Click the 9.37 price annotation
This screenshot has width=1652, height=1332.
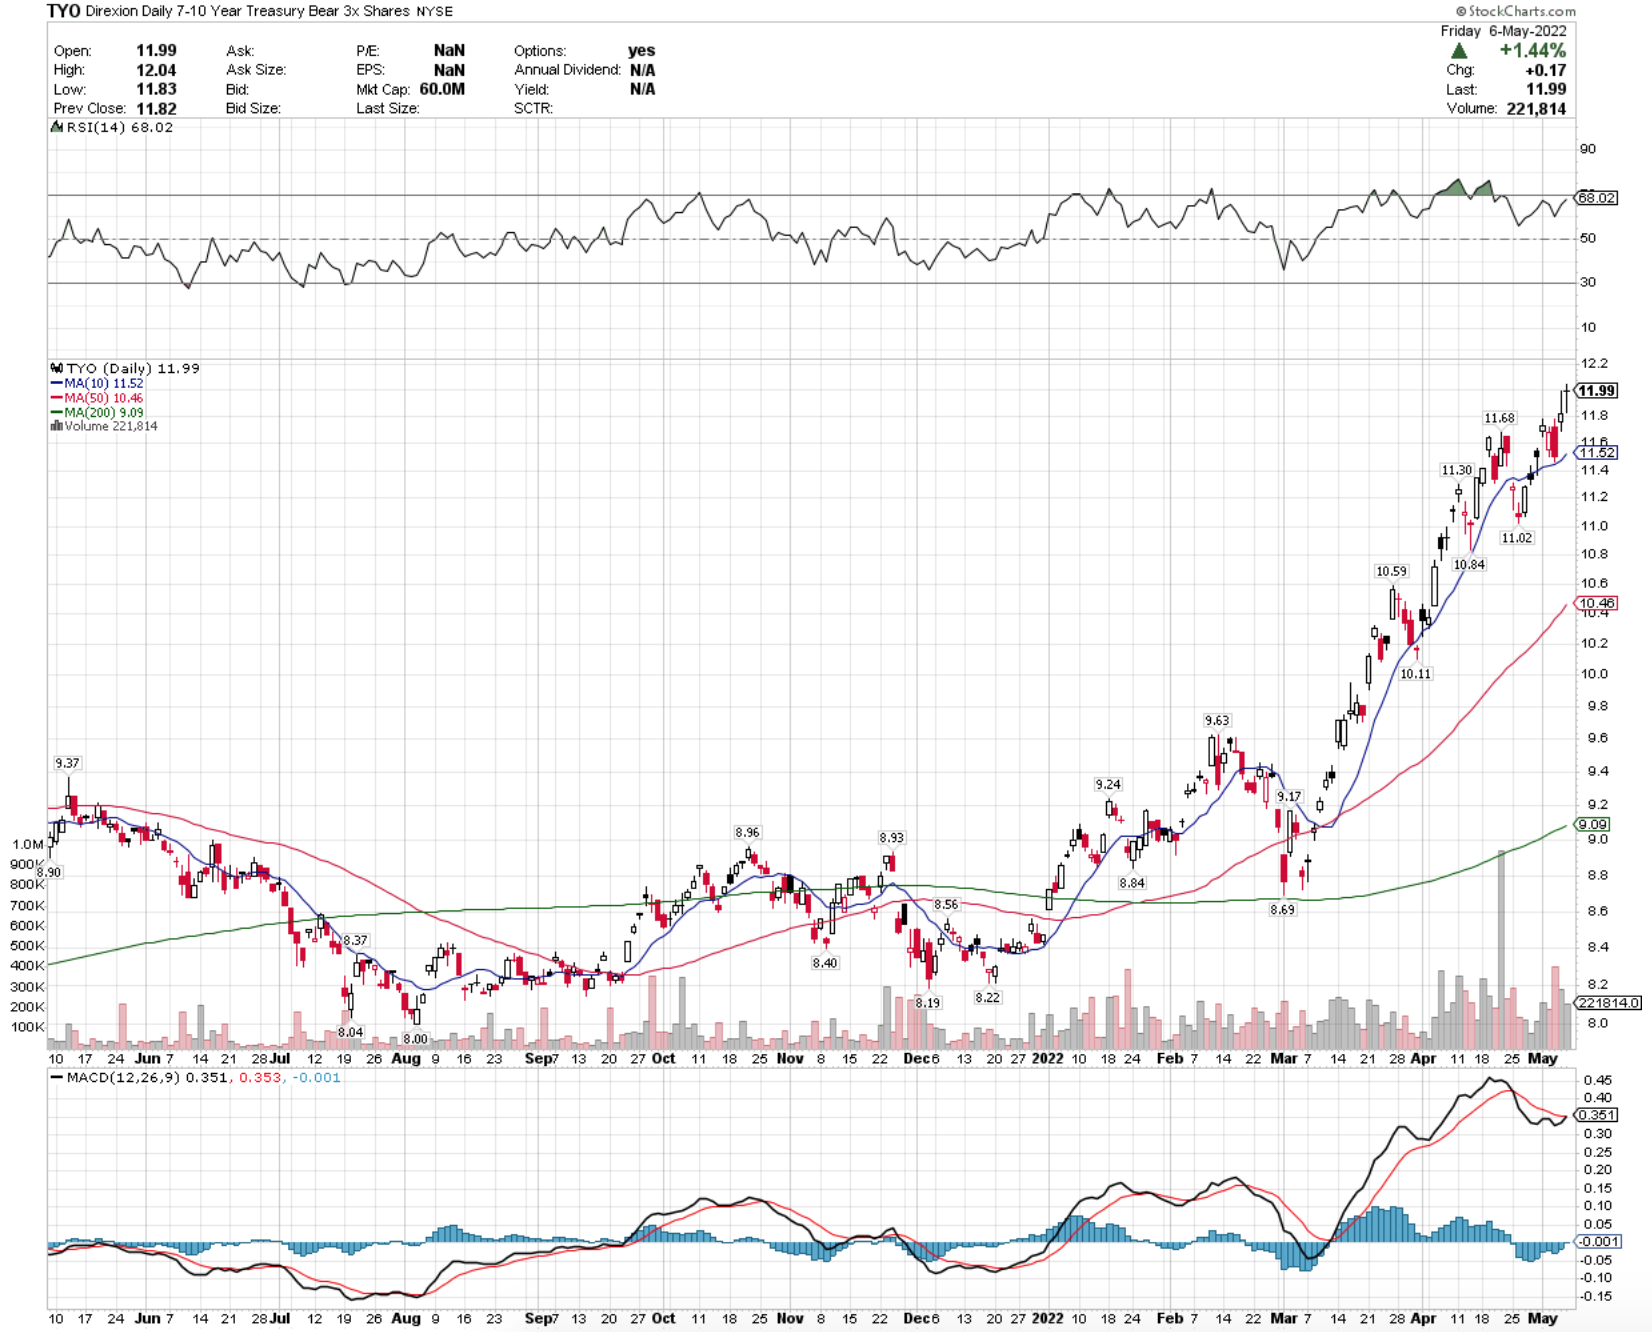point(67,763)
